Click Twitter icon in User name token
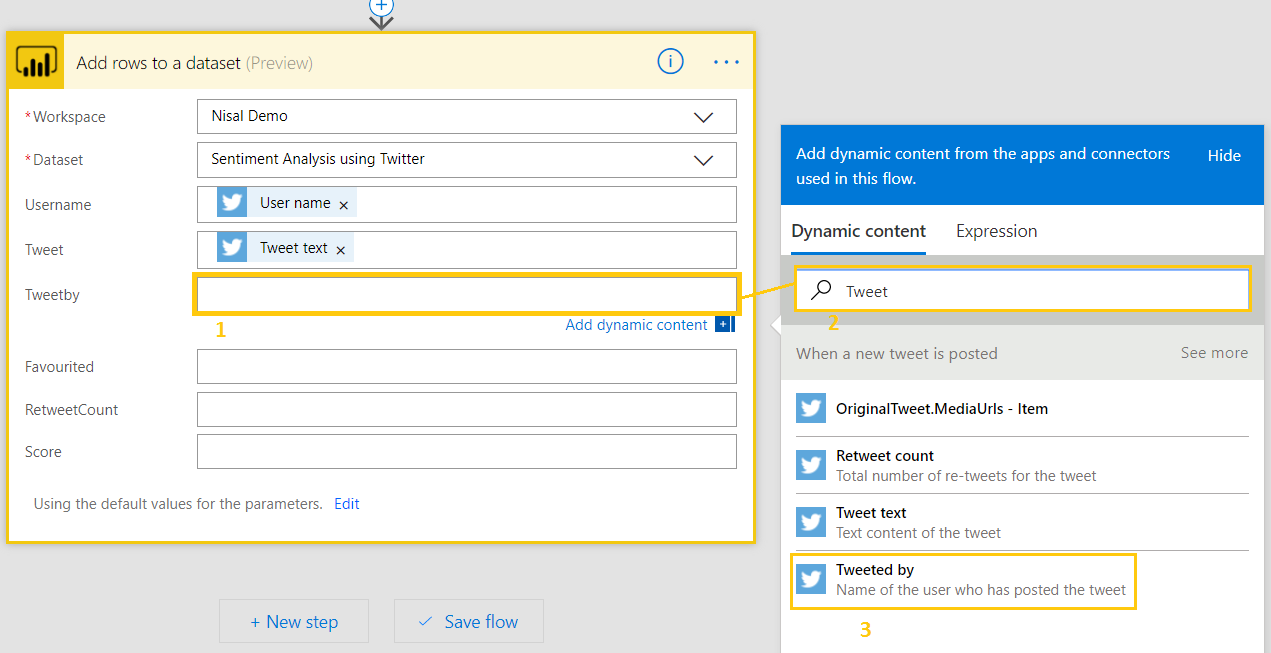Screen dimensions: 1271x653 (232, 203)
